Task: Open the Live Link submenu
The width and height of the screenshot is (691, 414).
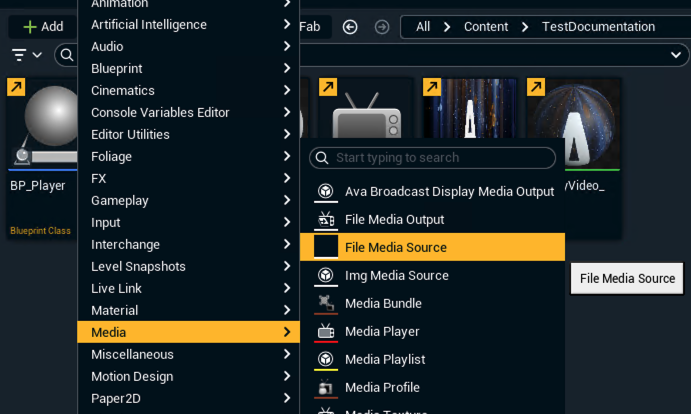Action: click(189, 288)
